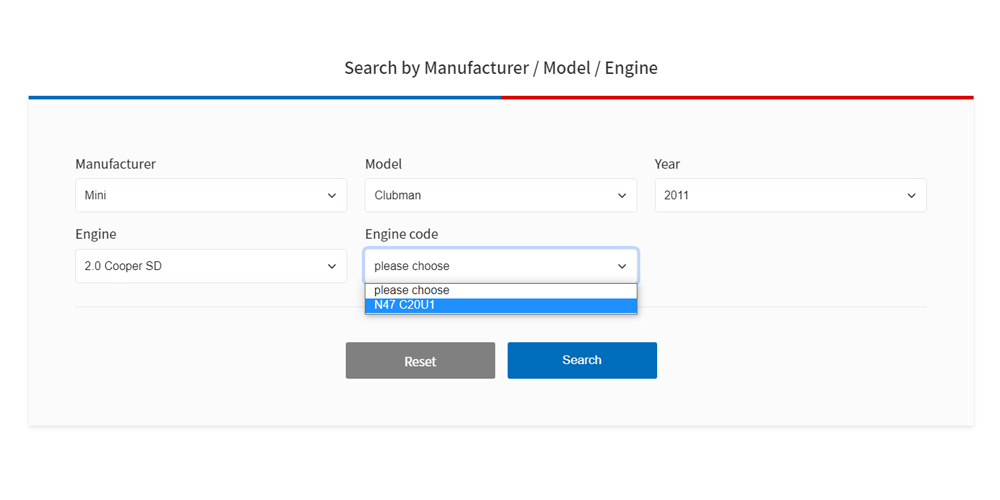Click the blue Search button
This screenshot has height=500, width=1000.
click(582, 360)
